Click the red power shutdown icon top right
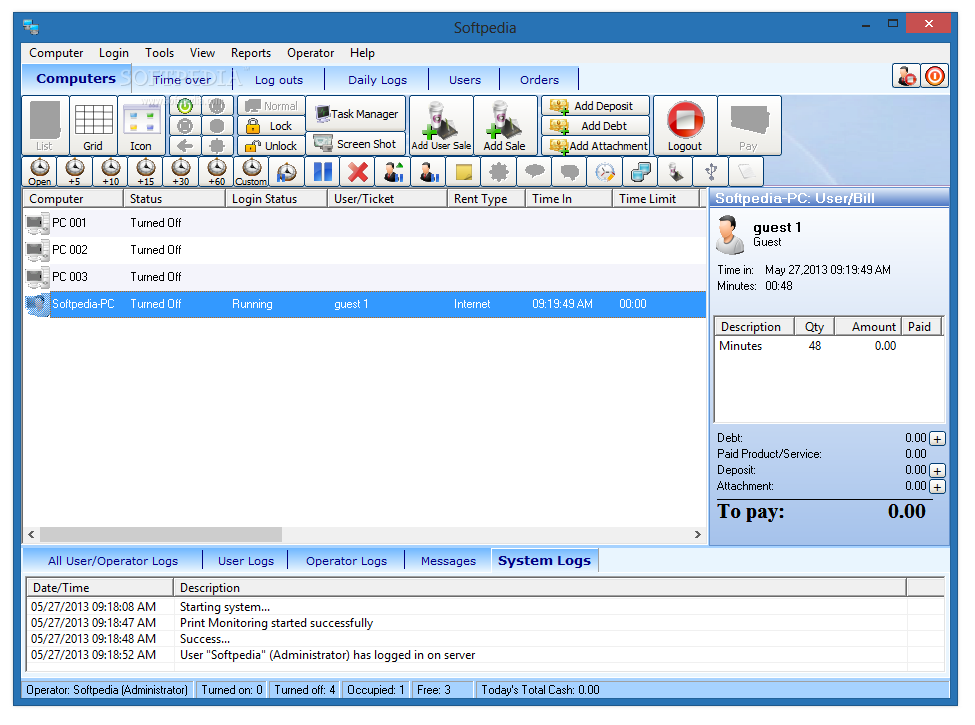Screen dimensions: 975x725 (935, 76)
